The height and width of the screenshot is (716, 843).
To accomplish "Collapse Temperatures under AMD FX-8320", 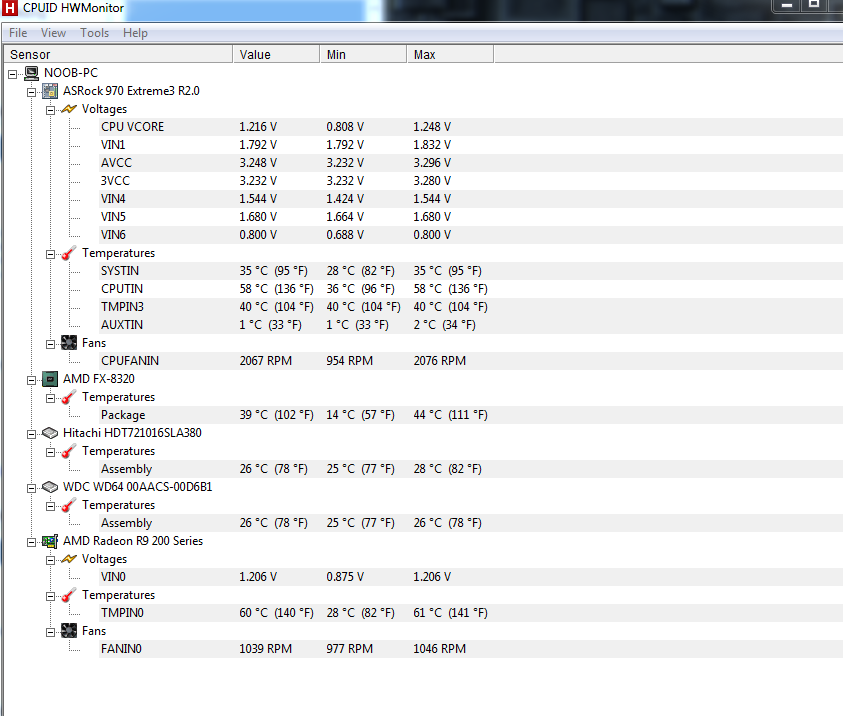I will pyautogui.click(x=51, y=399).
